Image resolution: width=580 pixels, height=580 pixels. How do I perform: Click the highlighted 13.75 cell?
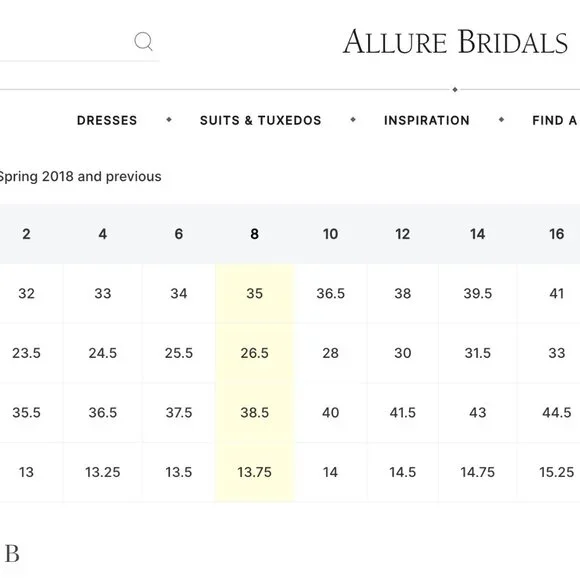254,472
